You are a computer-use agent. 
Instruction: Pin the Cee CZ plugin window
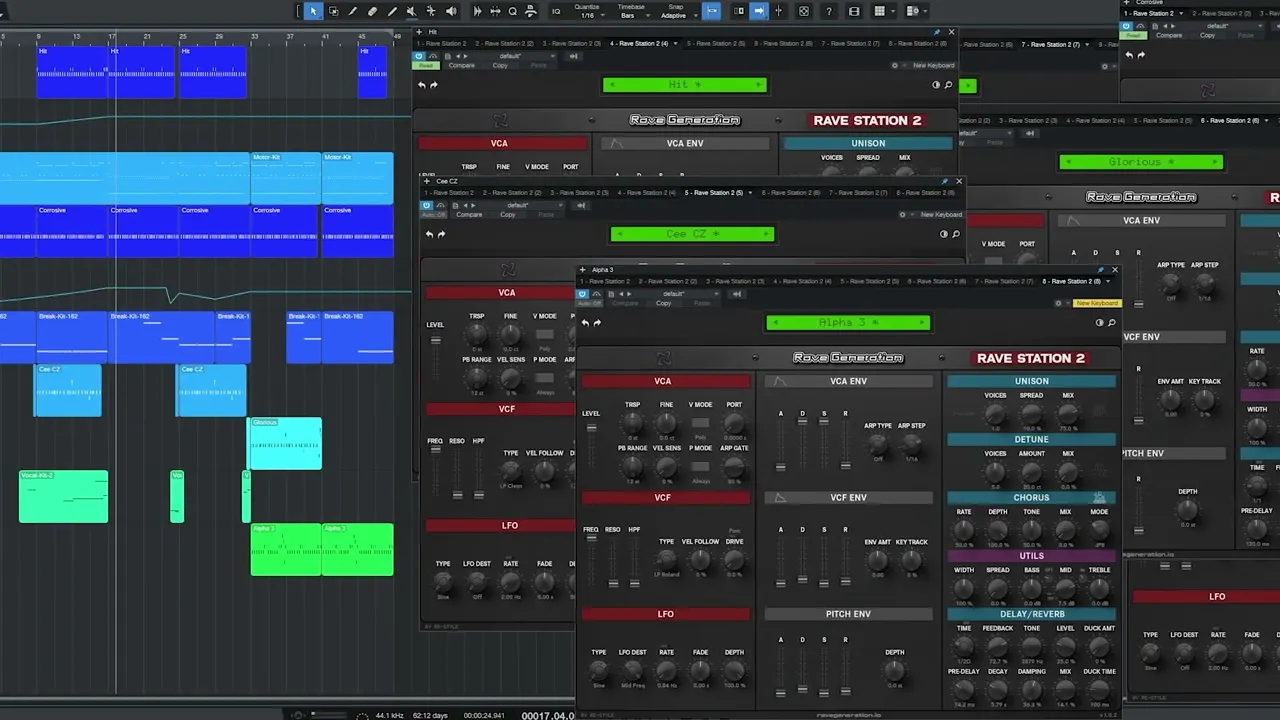944,181
